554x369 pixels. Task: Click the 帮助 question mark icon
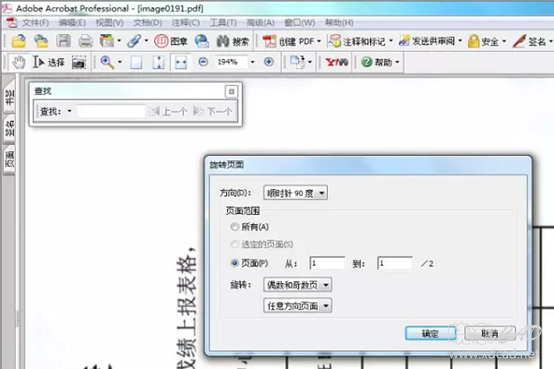pyautogui.click(x=367, y=62)
